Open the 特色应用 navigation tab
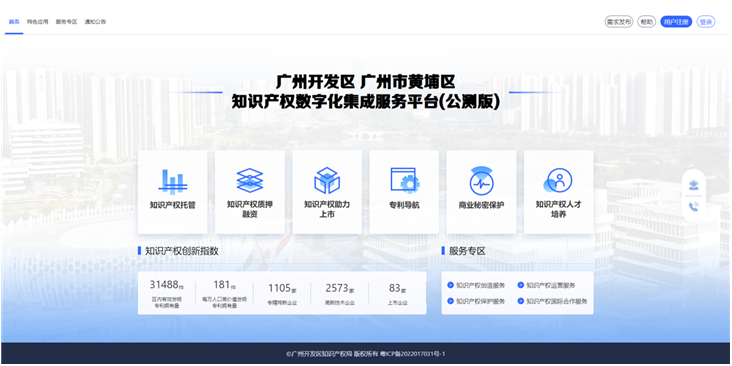732x366 pixels. point(37,21)
